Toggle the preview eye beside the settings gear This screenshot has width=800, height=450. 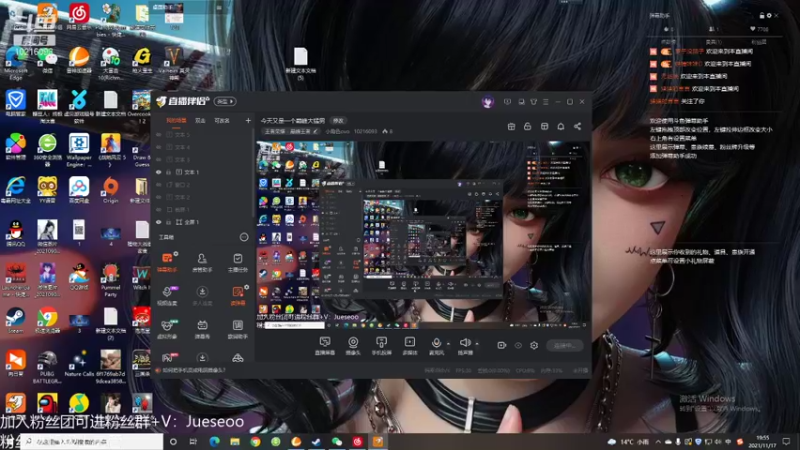click(518, 345)
